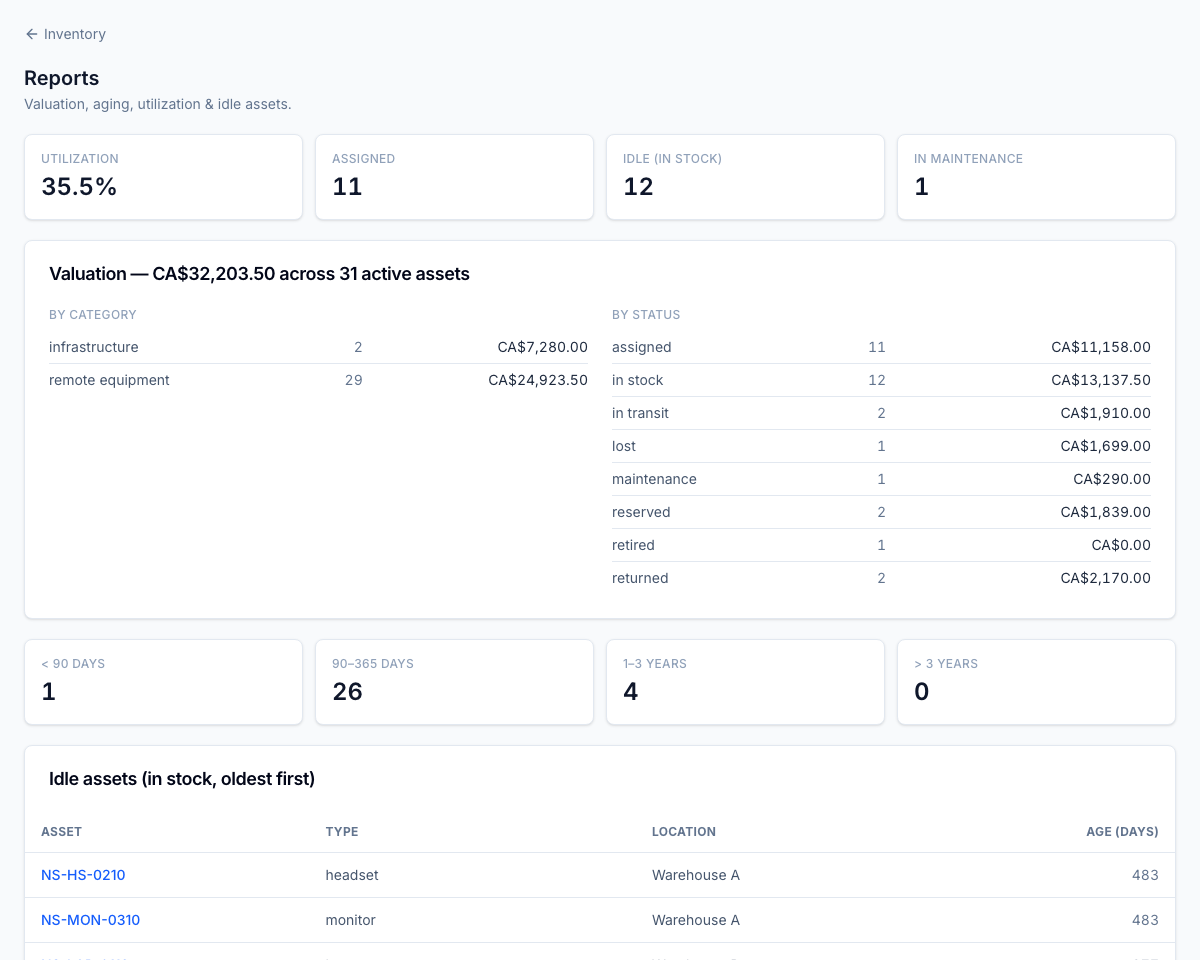This screenshot has height=960, width=1200.
Task: Click the '1–3 Years' aging card
Action: coord(745,682)
